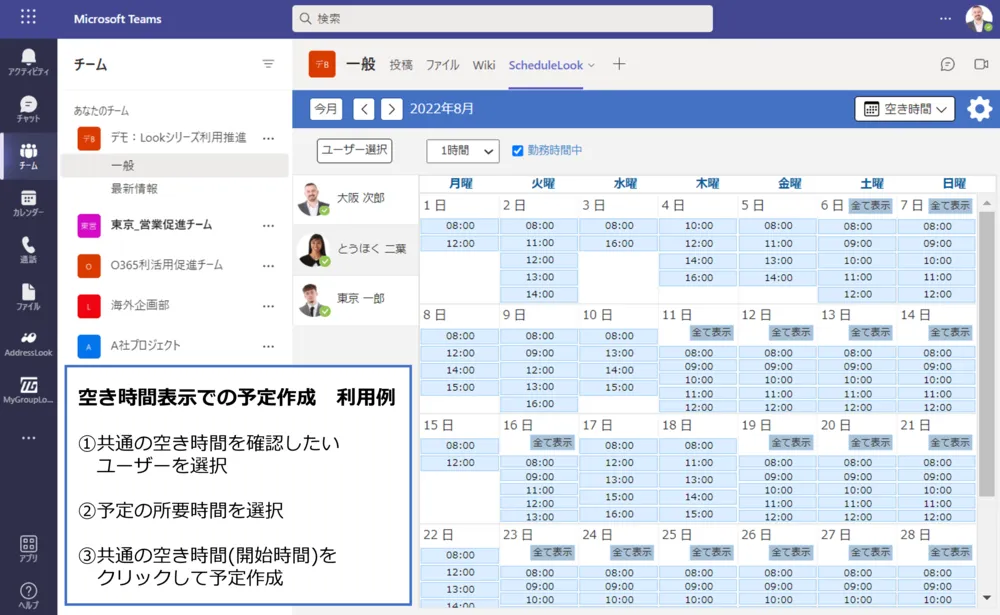Open the top bar more options ellipsis
Image resolution: width=1000 pixels, height=615 pixels.
[x=945, y=19]
